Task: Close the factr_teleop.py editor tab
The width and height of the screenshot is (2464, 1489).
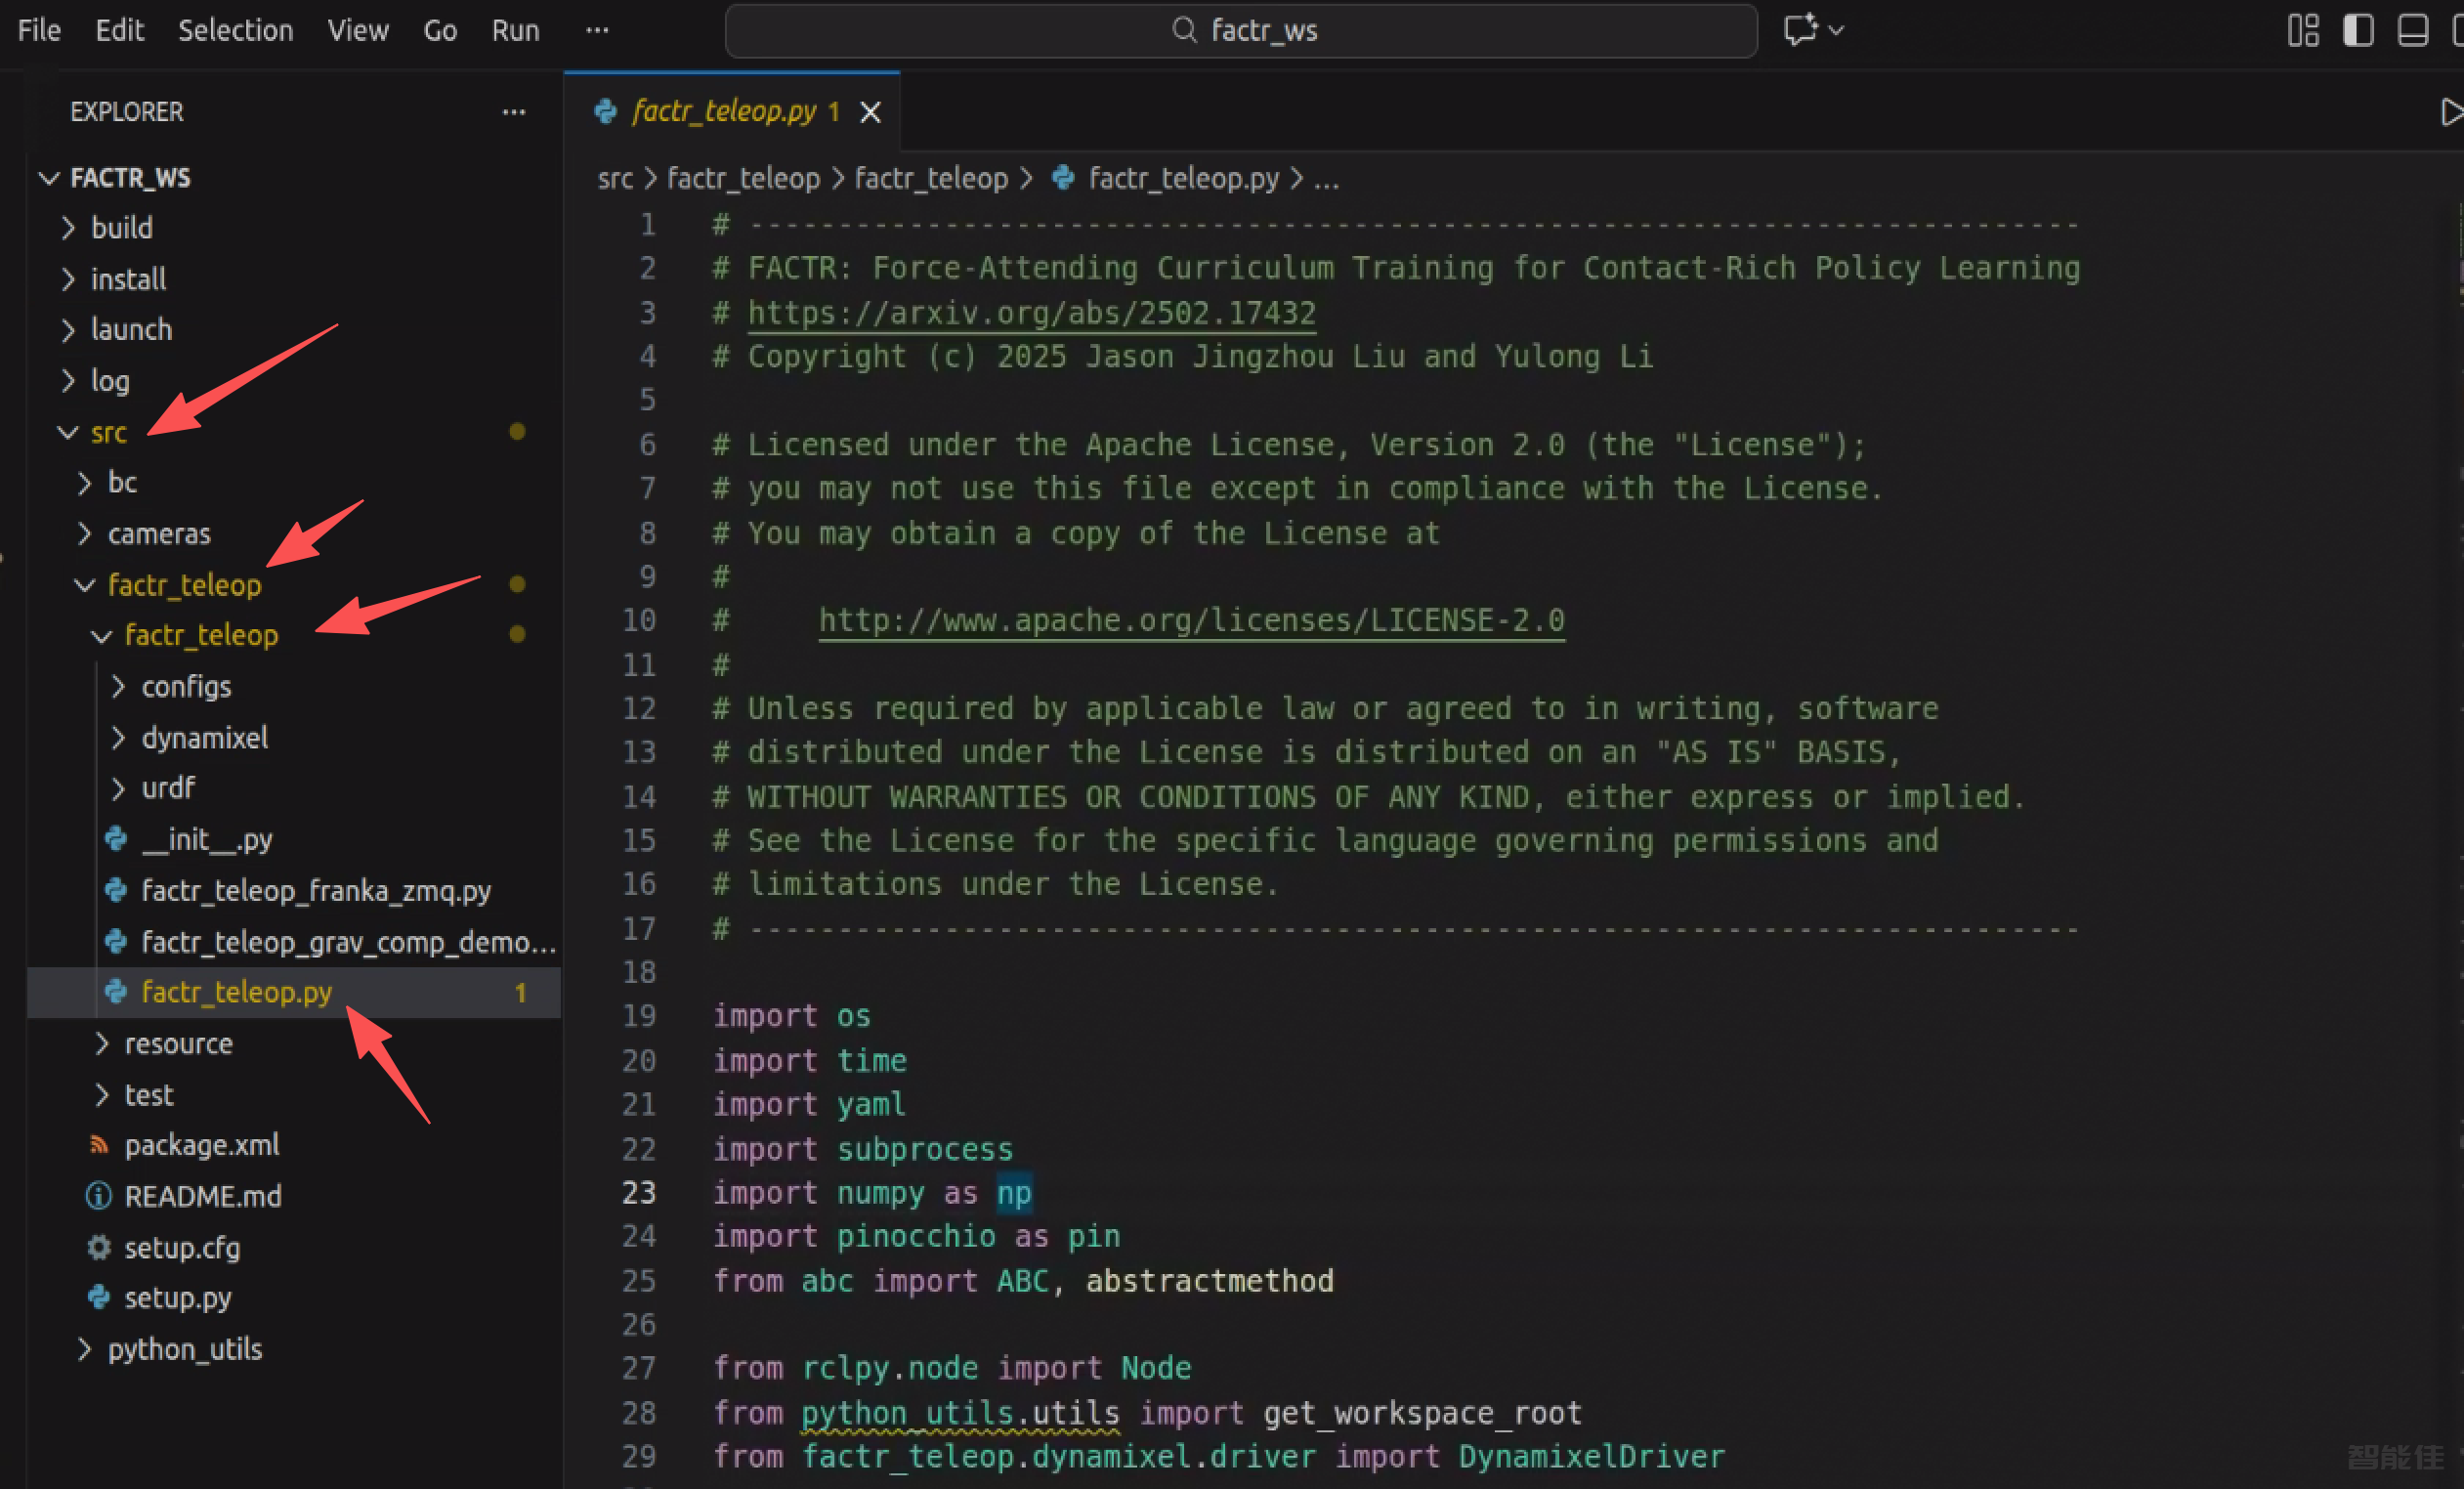Action: (871, 112)
